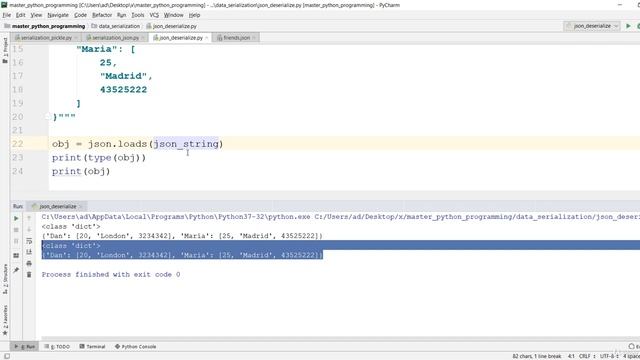Switch to friends.json editor tab
The height and width of the screenshot is (360, 640).
235,38
